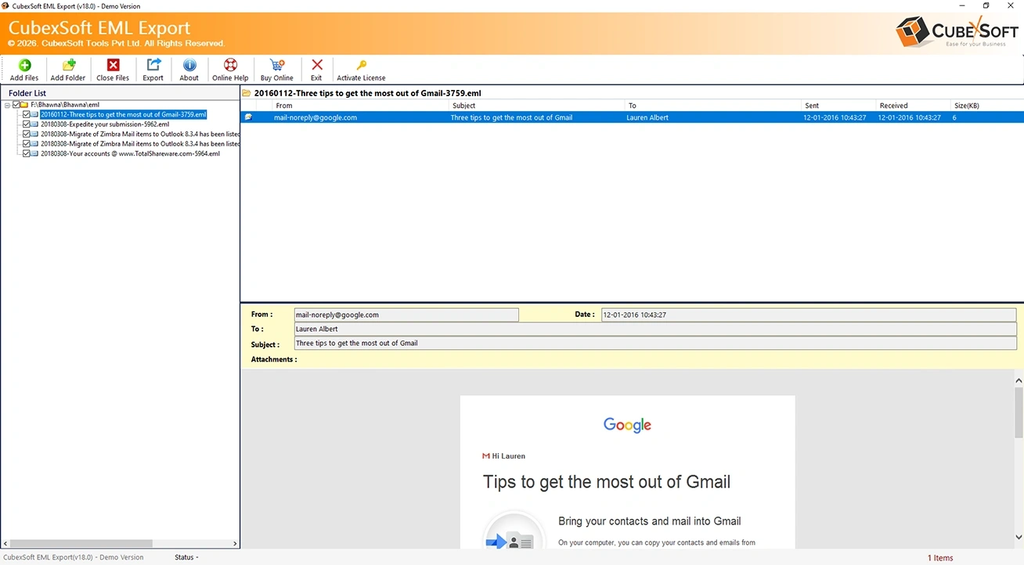This screenshot has width=1024, height=565.
Task: Click the CubexSoft logo in the header
Action: tap(957, 32)
